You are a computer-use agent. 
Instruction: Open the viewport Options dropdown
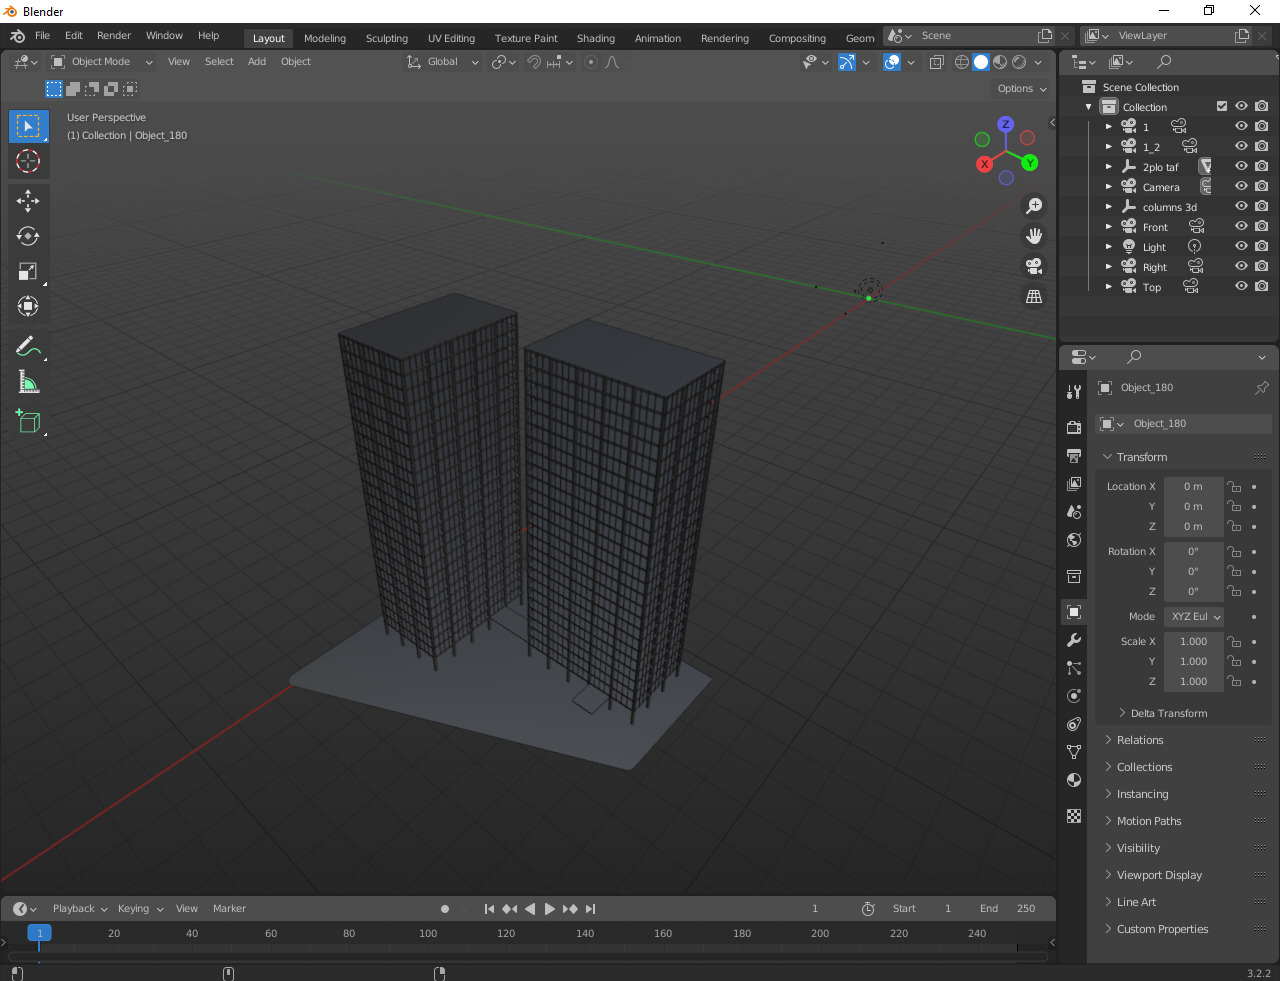click(1022, 89)
